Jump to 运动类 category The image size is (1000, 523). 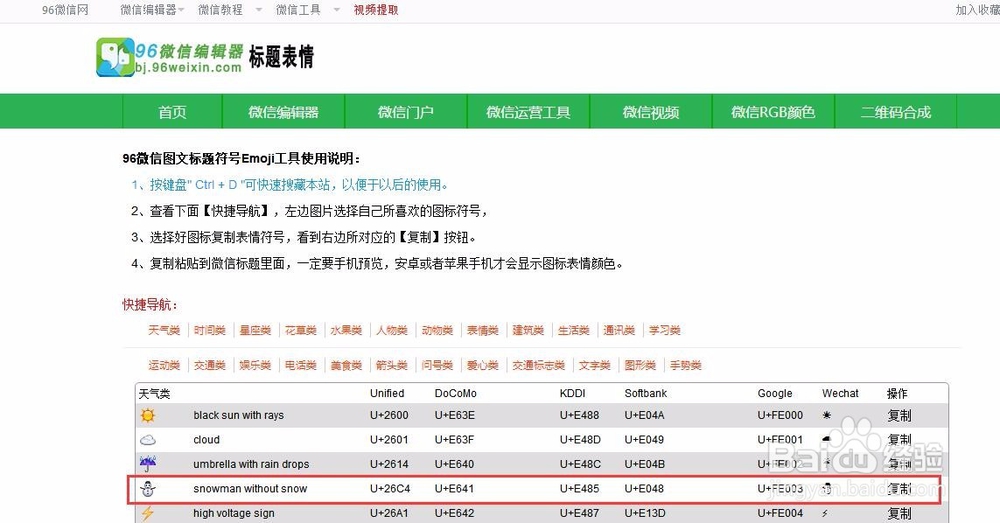coord(164,365)
